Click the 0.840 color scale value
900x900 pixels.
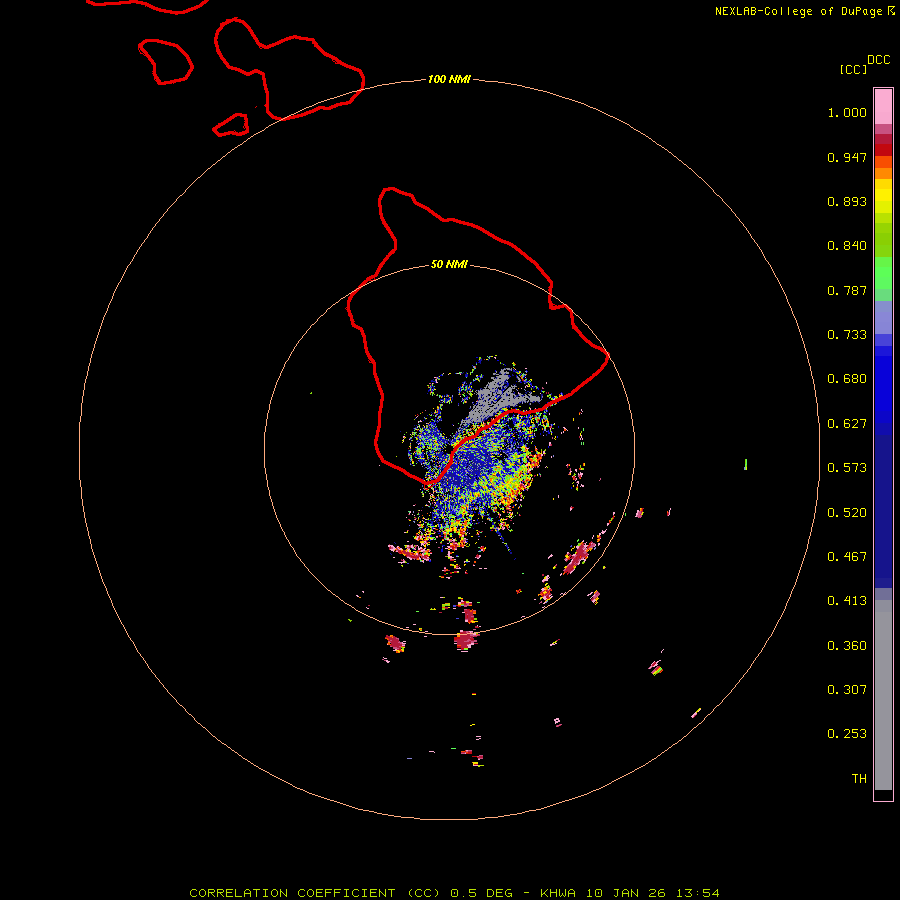(847, 246)
